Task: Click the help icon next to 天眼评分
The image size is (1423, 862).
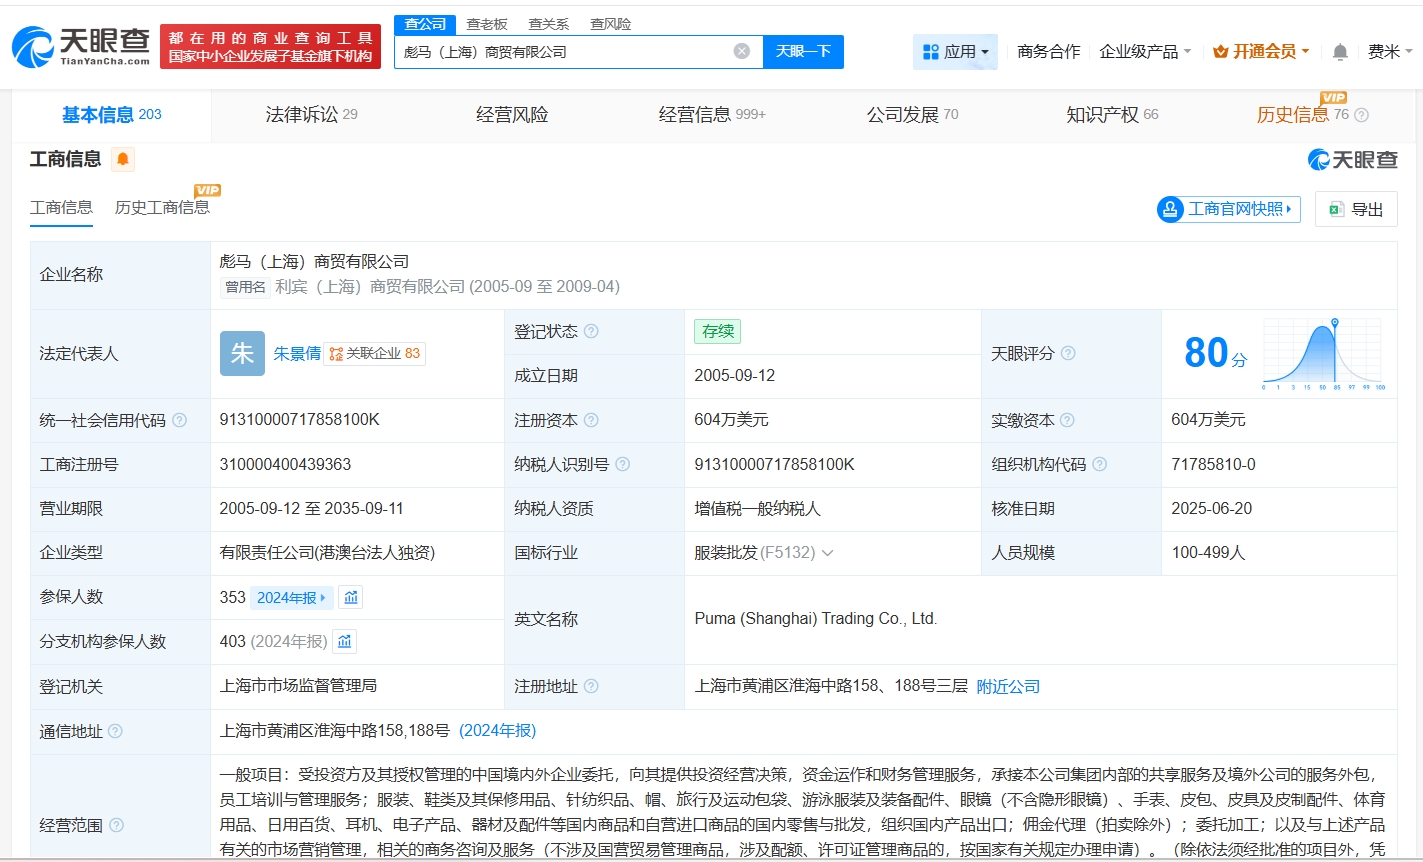Action: point(1068,354)
